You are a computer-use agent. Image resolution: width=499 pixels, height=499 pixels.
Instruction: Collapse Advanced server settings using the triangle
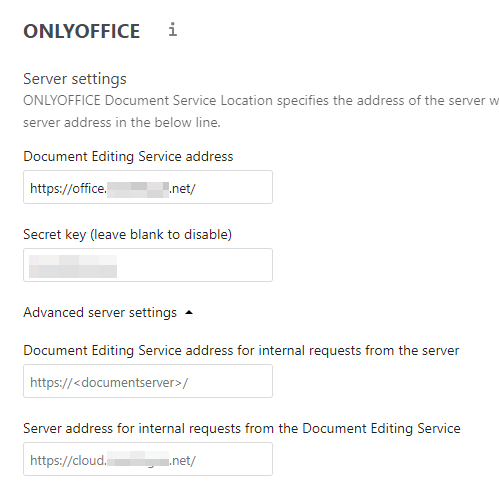[189, 313]
